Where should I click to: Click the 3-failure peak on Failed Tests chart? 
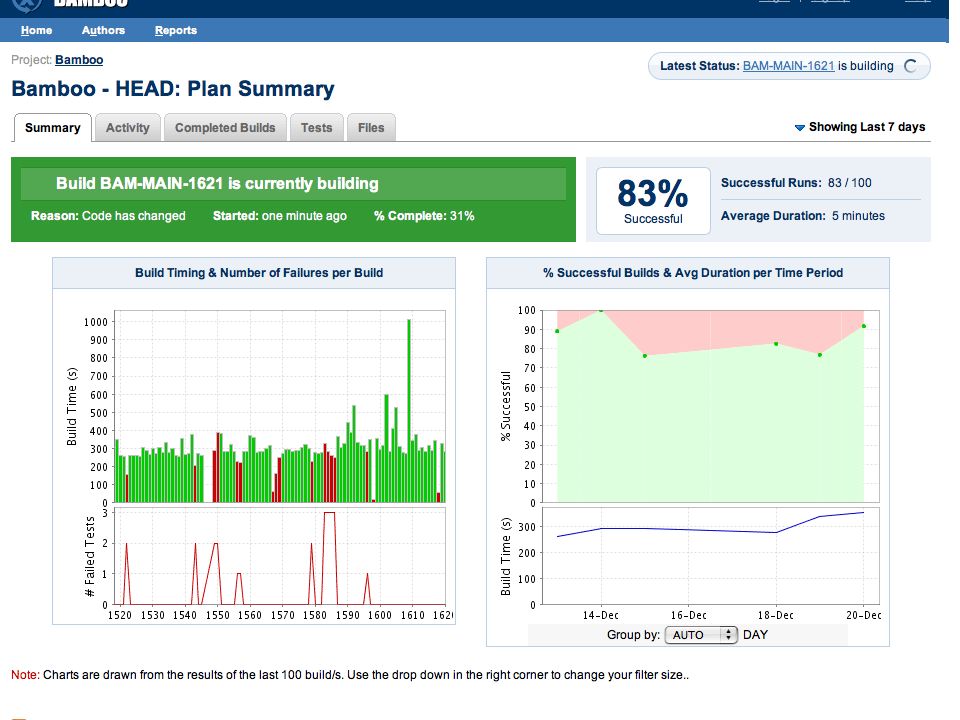point(329,513)
